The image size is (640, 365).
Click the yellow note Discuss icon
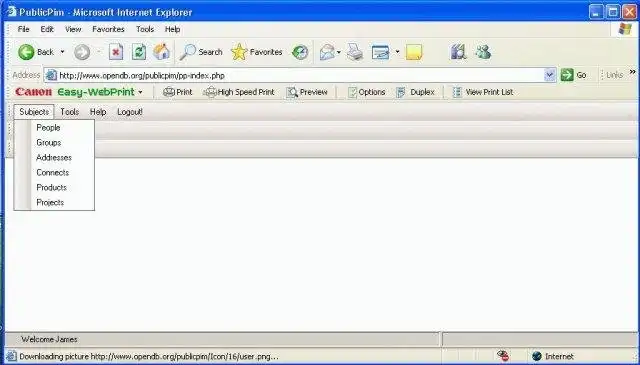(x=413, y=52)
